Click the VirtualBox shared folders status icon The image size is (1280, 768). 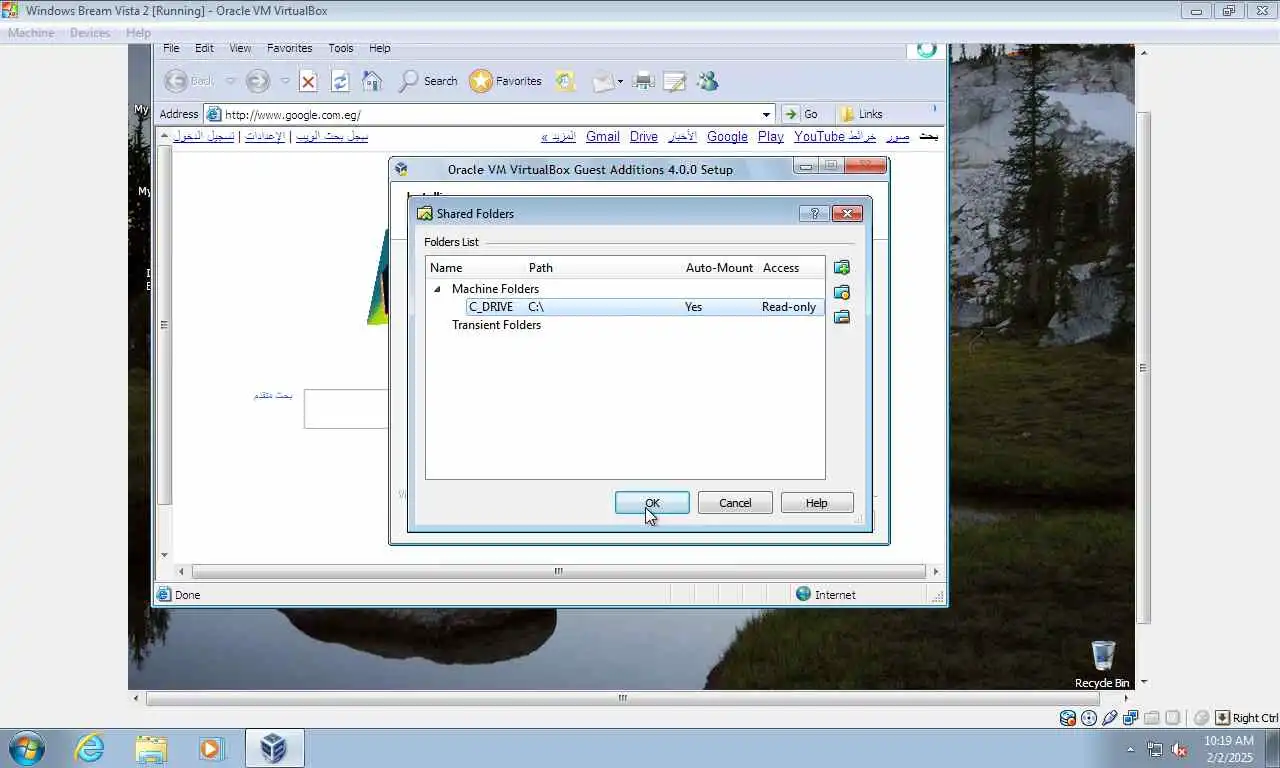[x=1152, y=718]
